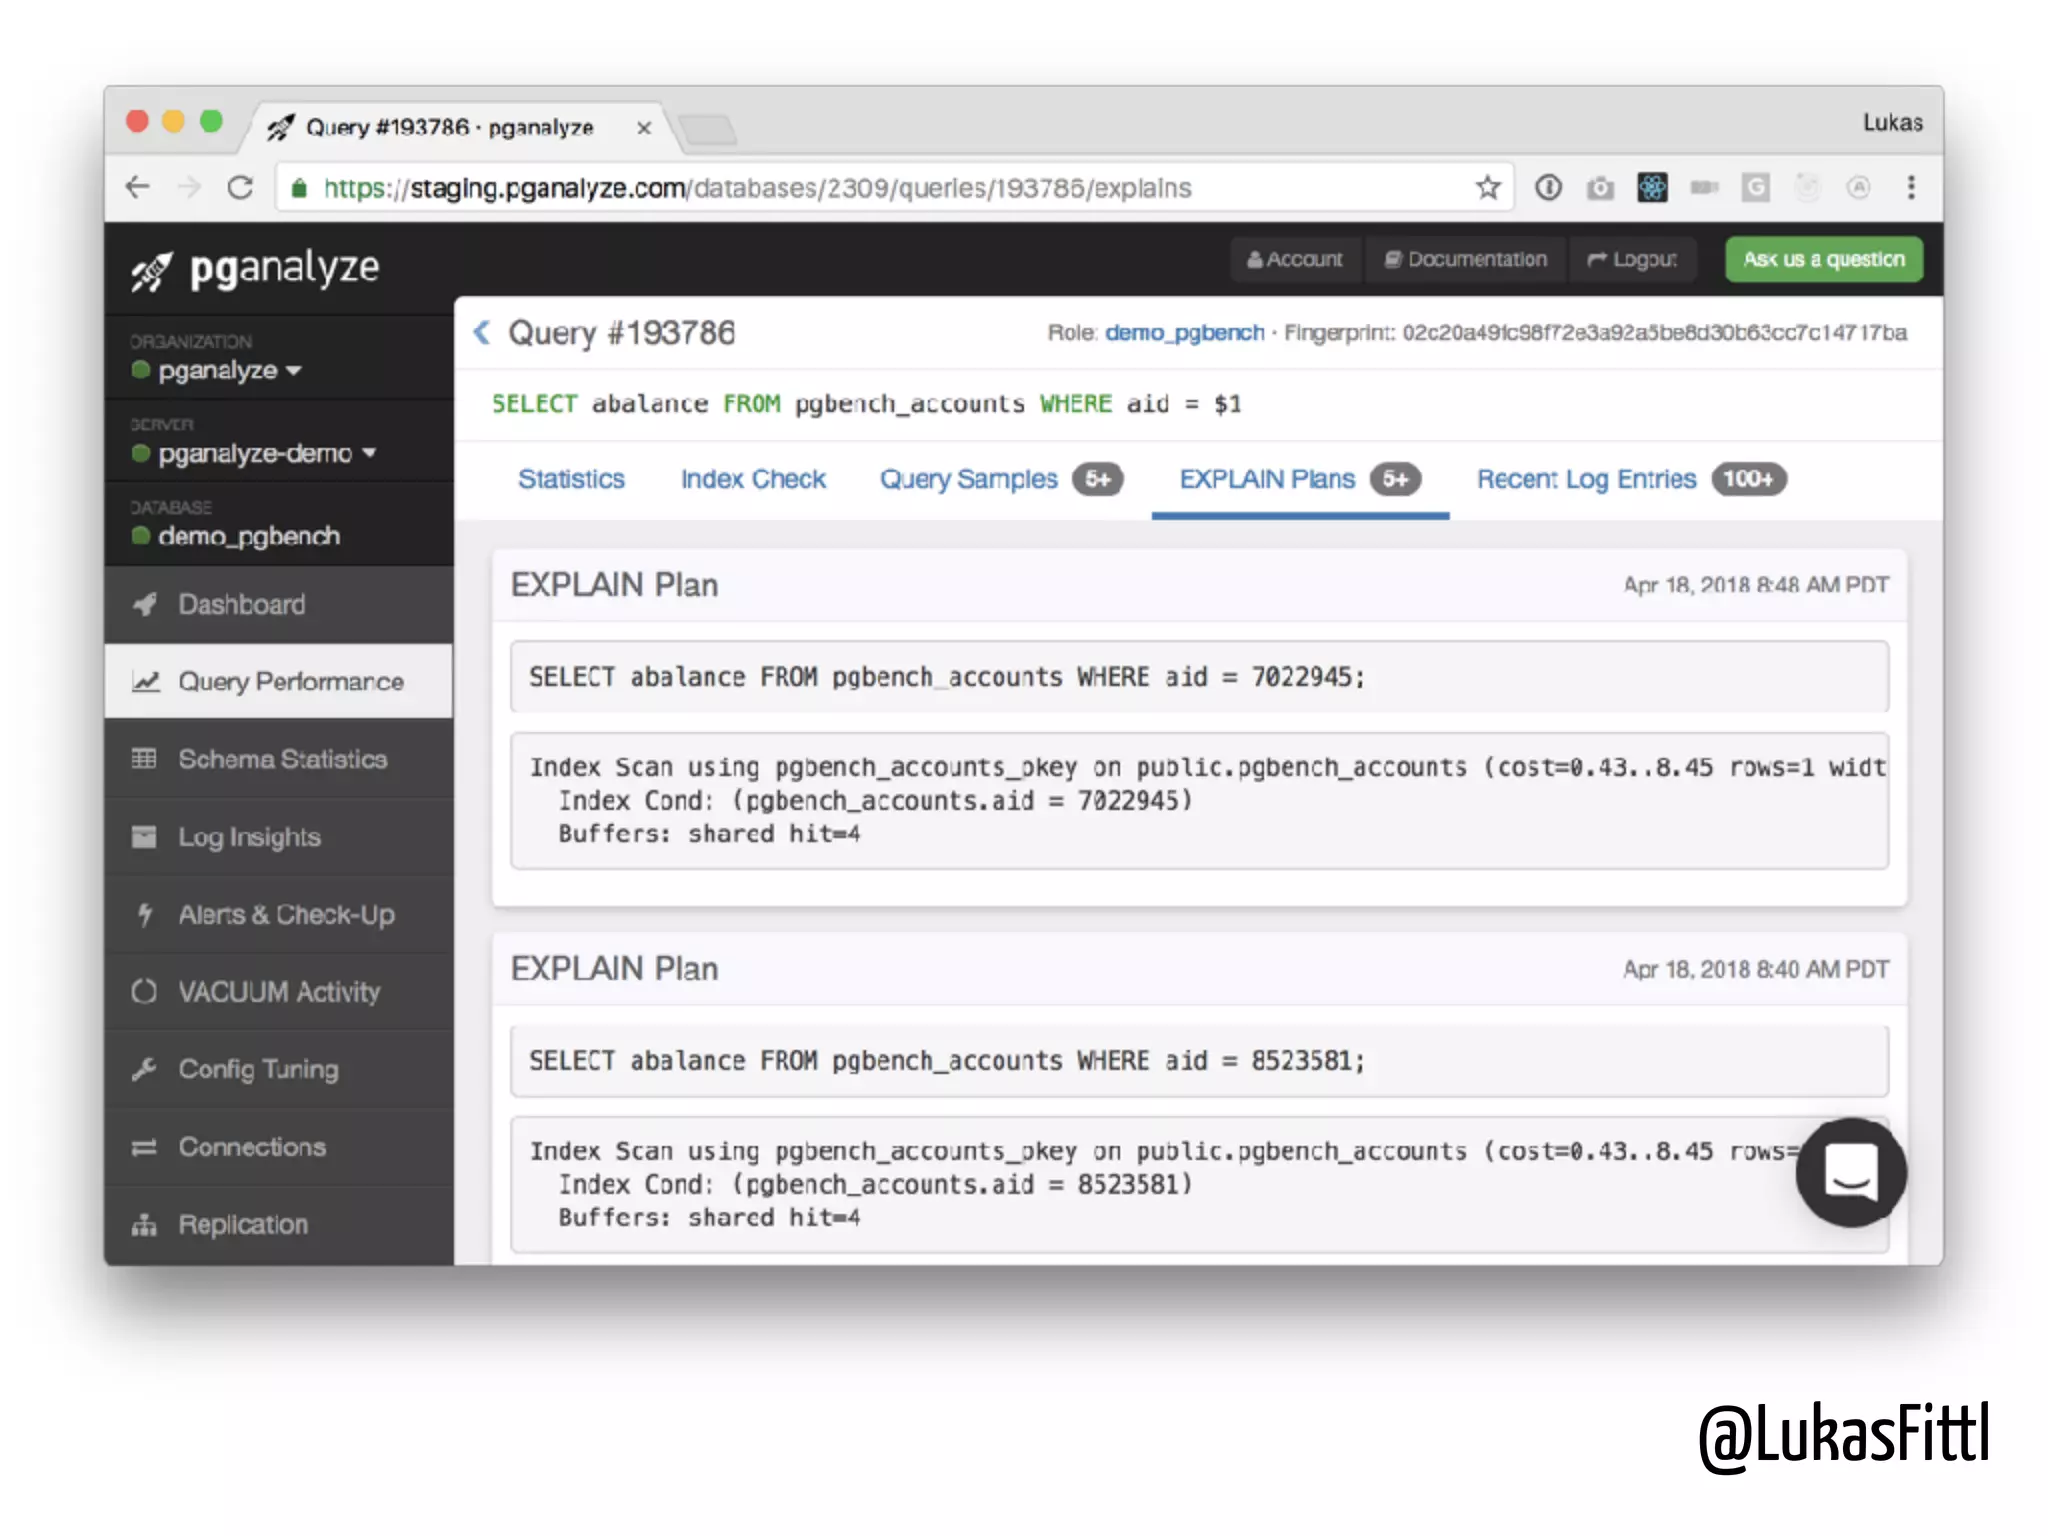Open Chrome three-dot menu
Image resolution: width=2048 pixels, height=1536 pixels.
point(1910,188)
